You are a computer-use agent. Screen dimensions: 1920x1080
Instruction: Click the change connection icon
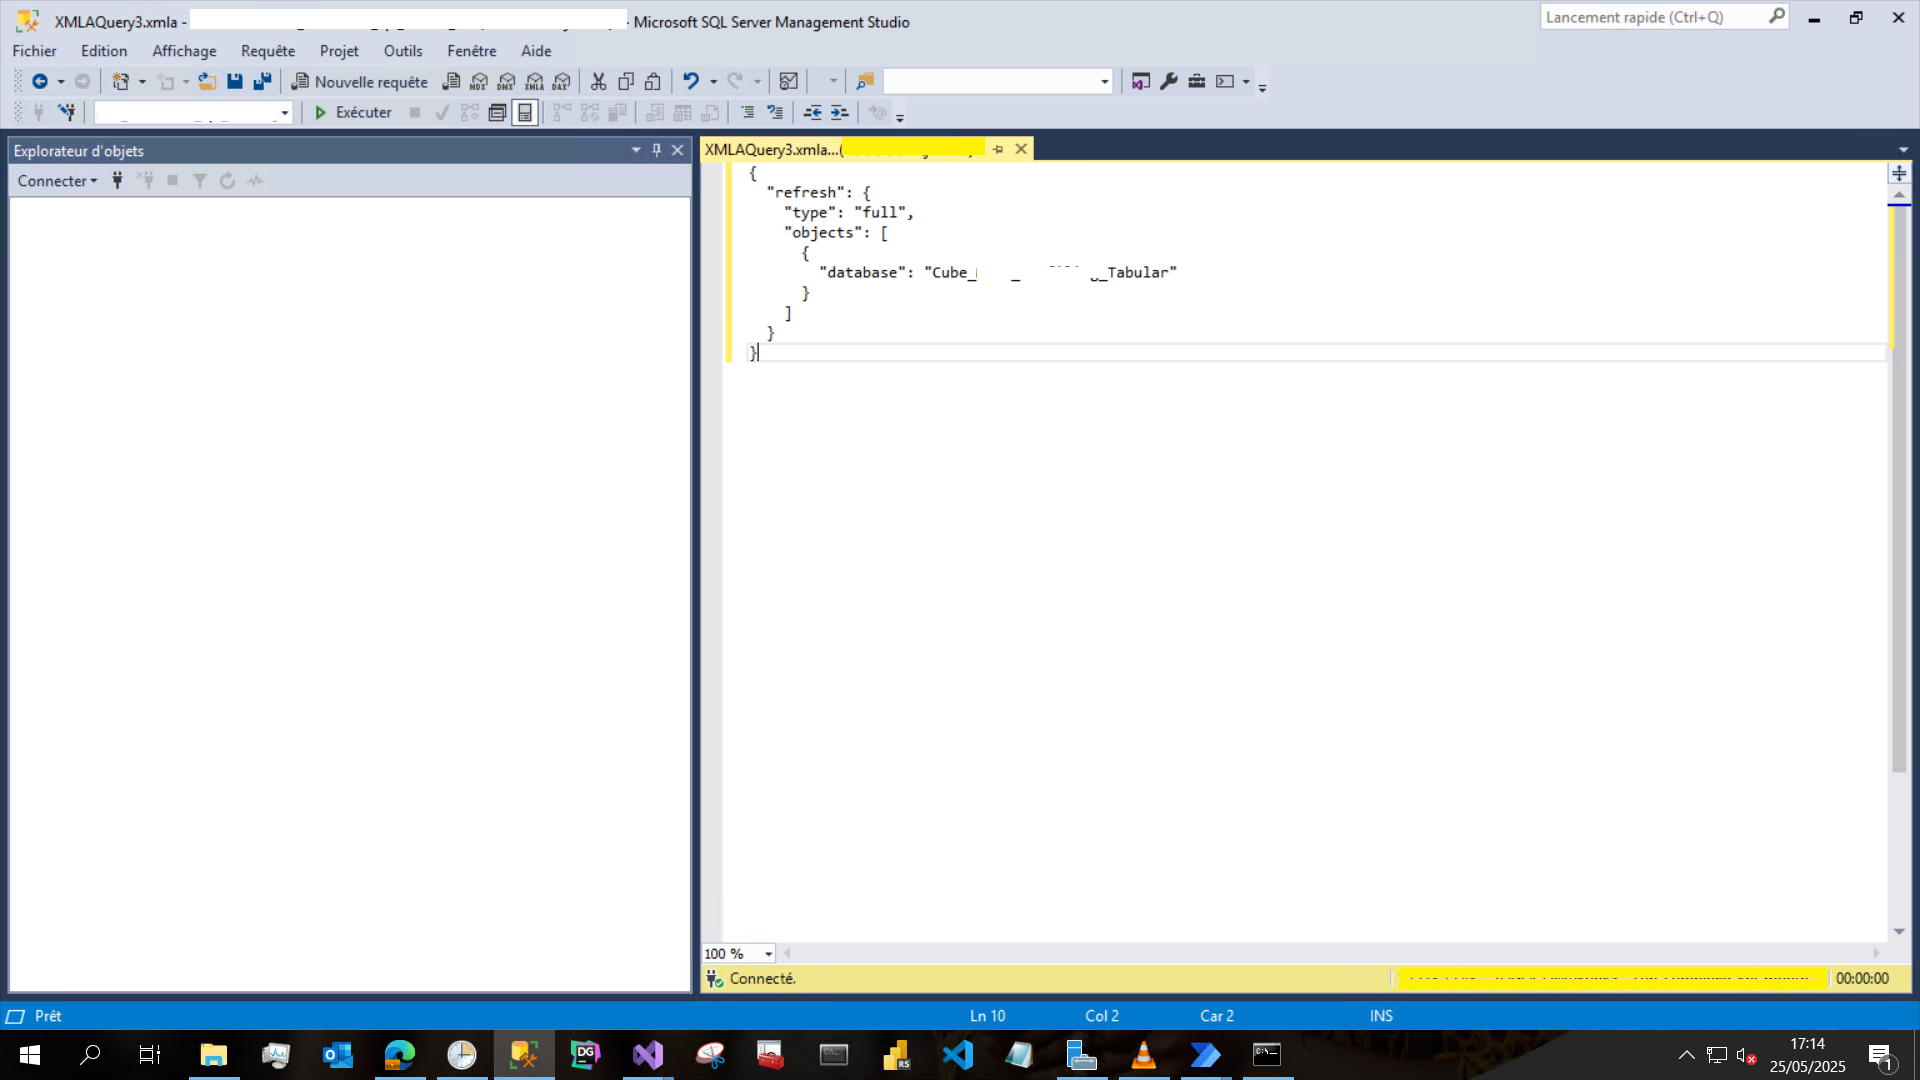click(x=67, y=113)
